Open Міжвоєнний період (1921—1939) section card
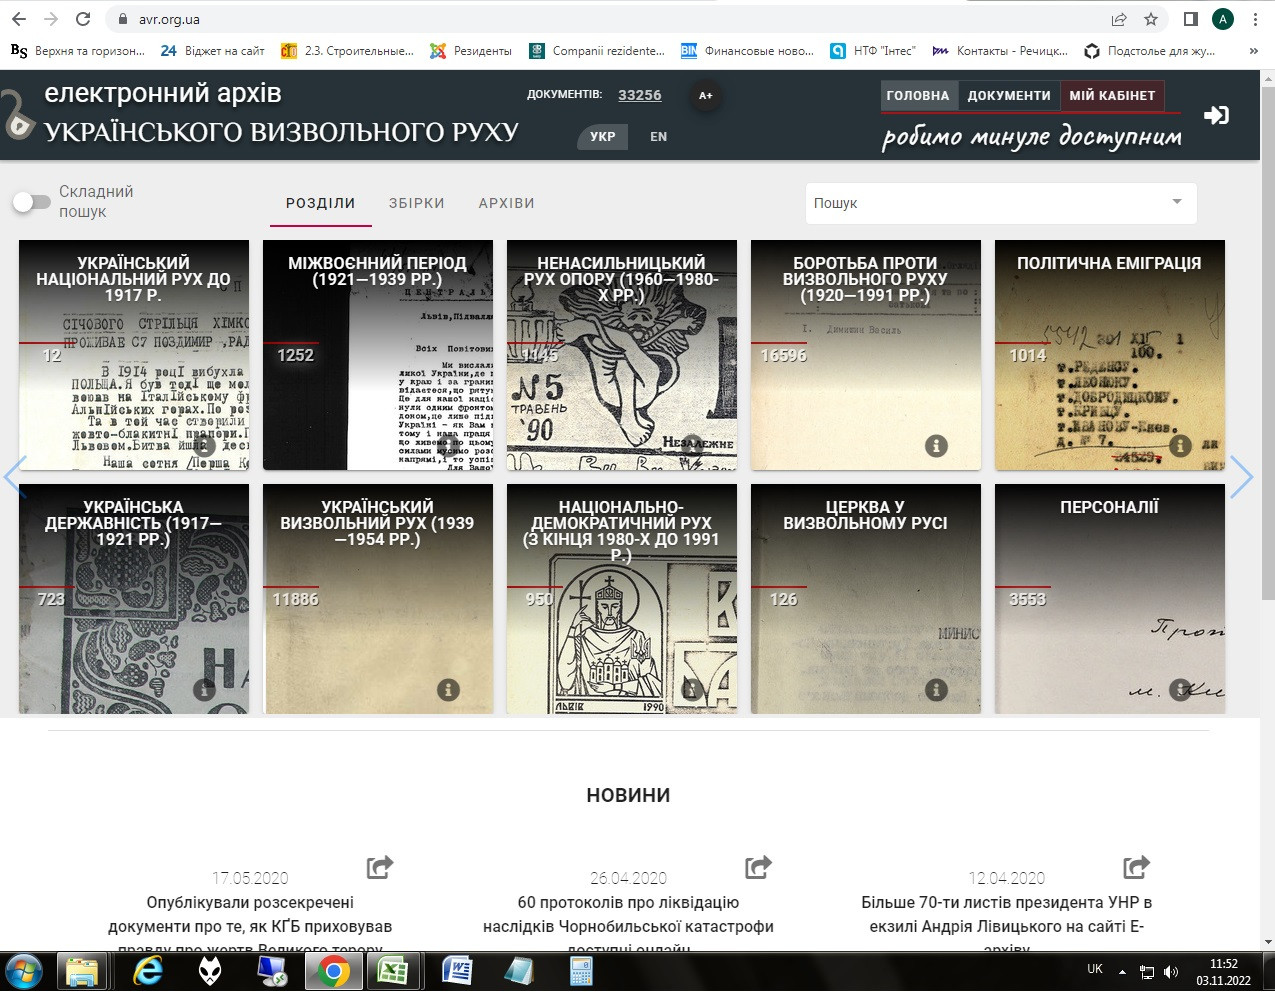This screenshot has width=1275, height=995. 378,355
